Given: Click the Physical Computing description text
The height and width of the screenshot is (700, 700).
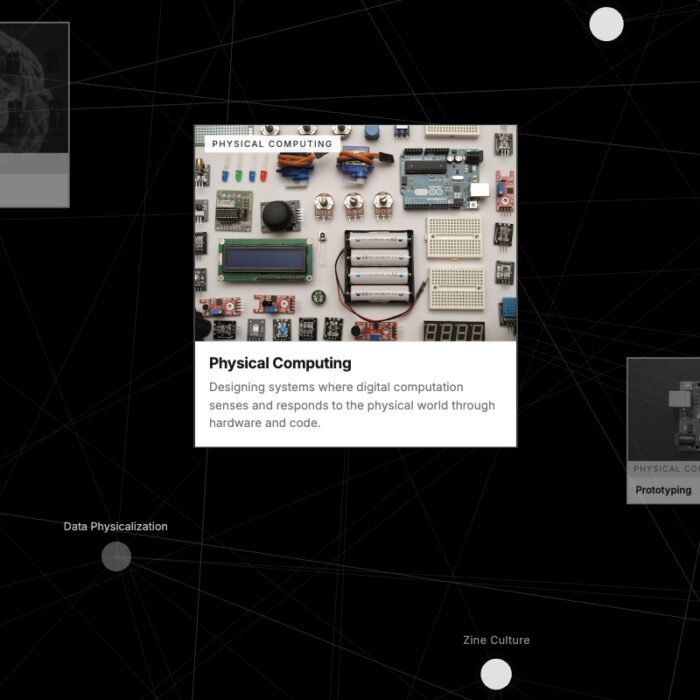Looking at the screenshot, I should coord(352,405).
